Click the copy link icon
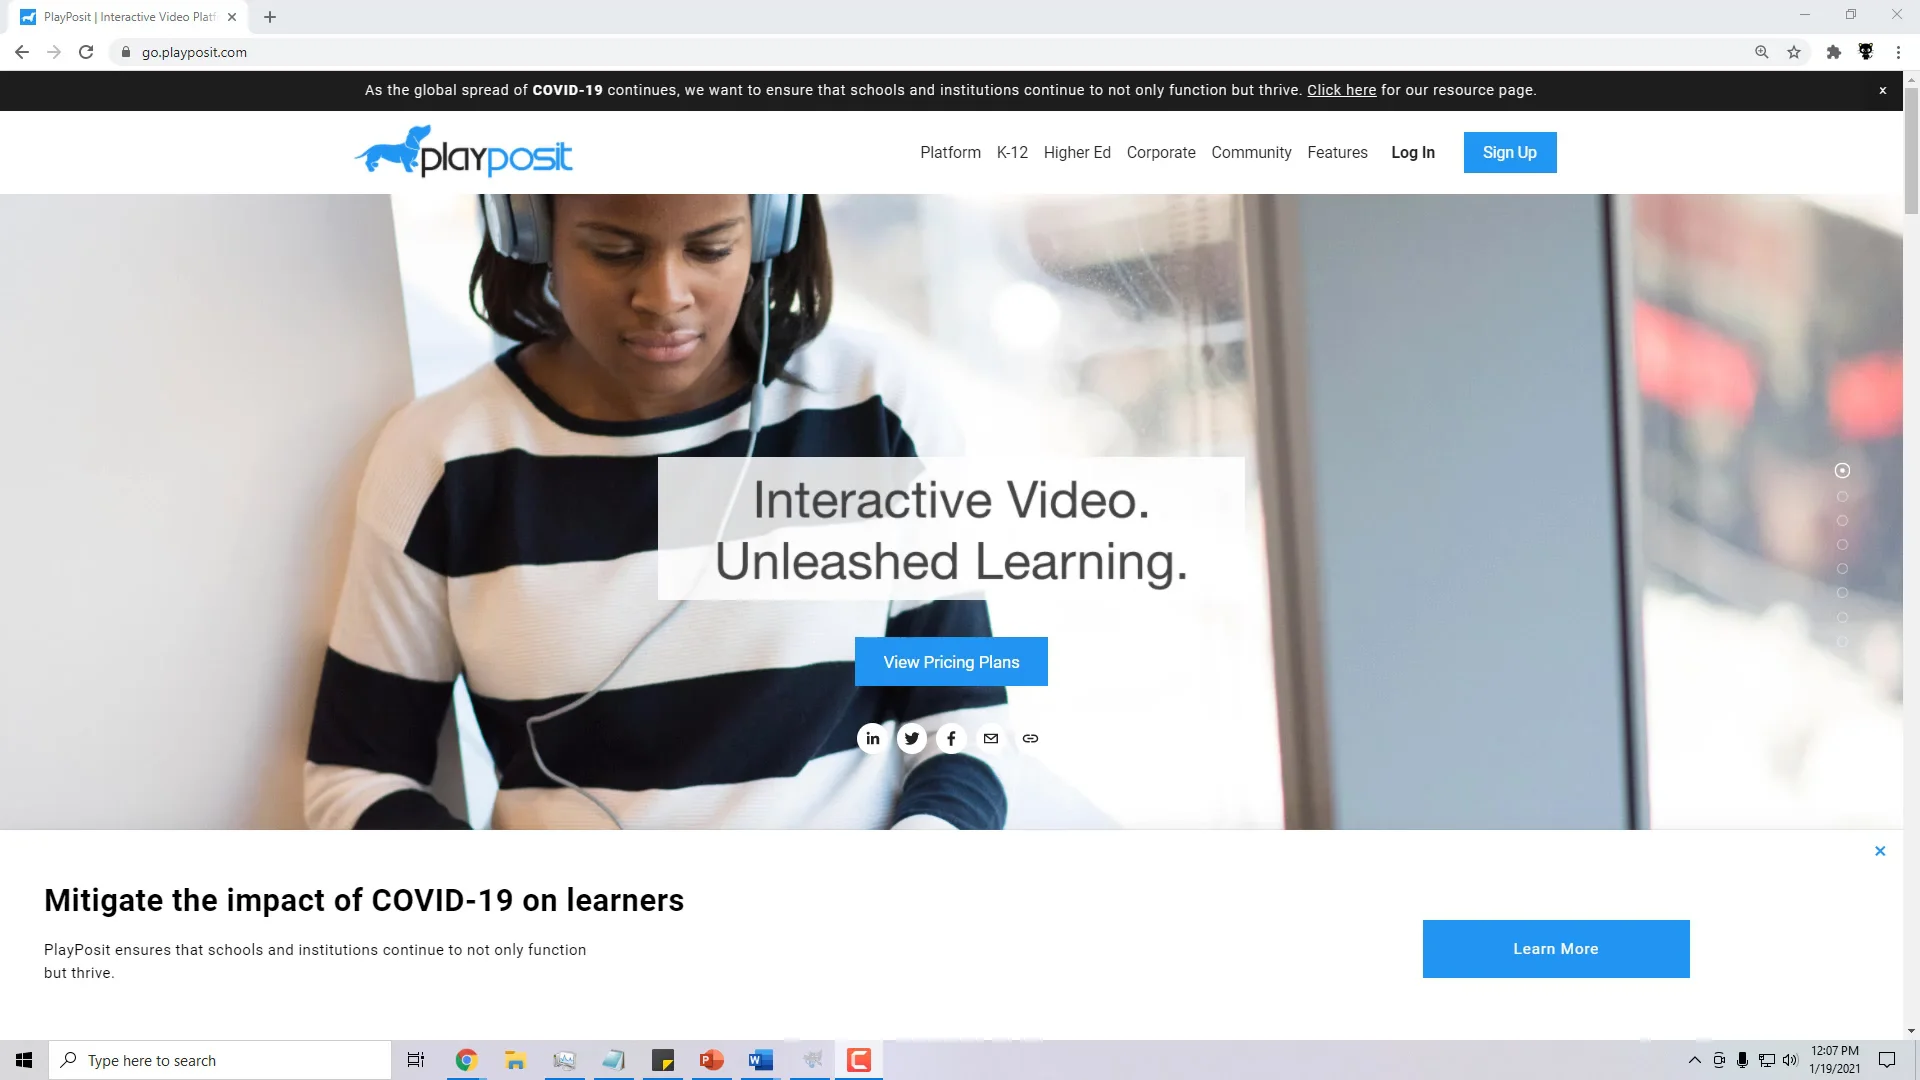 tap(1030, 738)
